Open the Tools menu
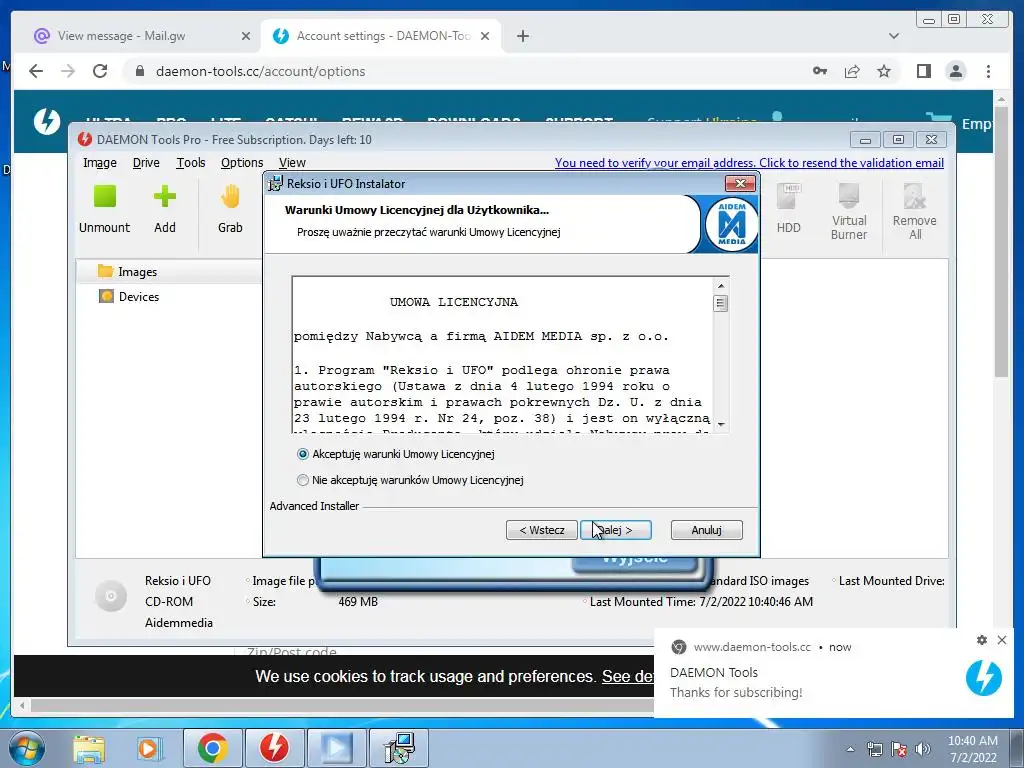Viewport: 1024px width, 768px height. tap(191, 163)
